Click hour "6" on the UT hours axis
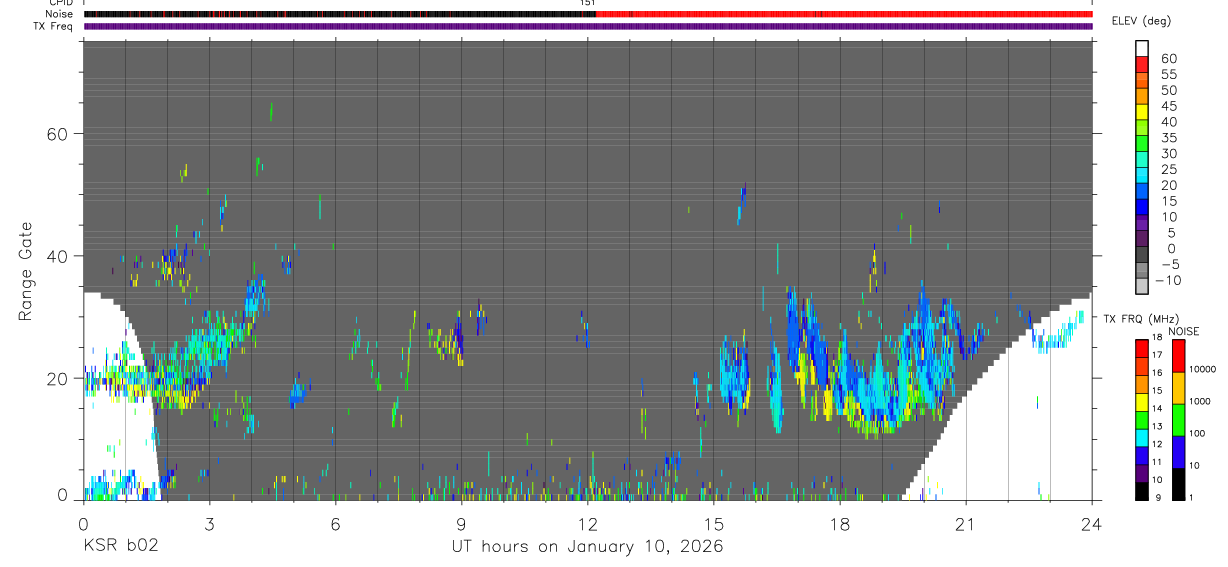Viewport: 1228px width, 567px height. (336, 523)
